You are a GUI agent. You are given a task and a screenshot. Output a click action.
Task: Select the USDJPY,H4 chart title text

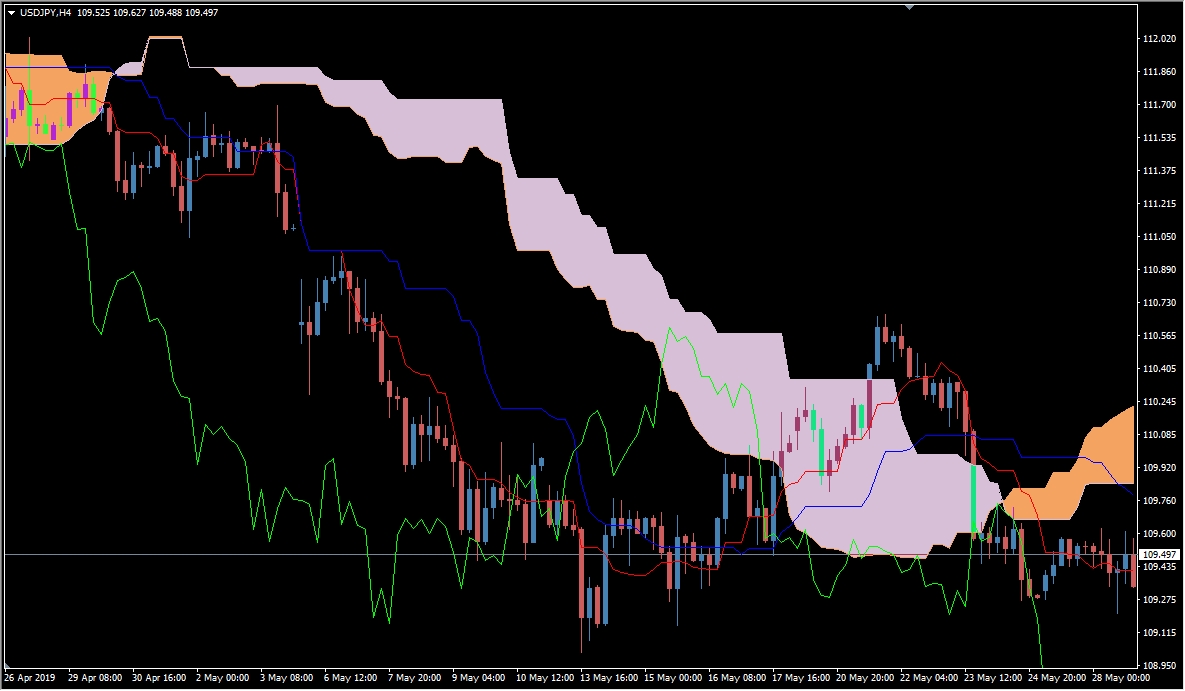[45, 13]
